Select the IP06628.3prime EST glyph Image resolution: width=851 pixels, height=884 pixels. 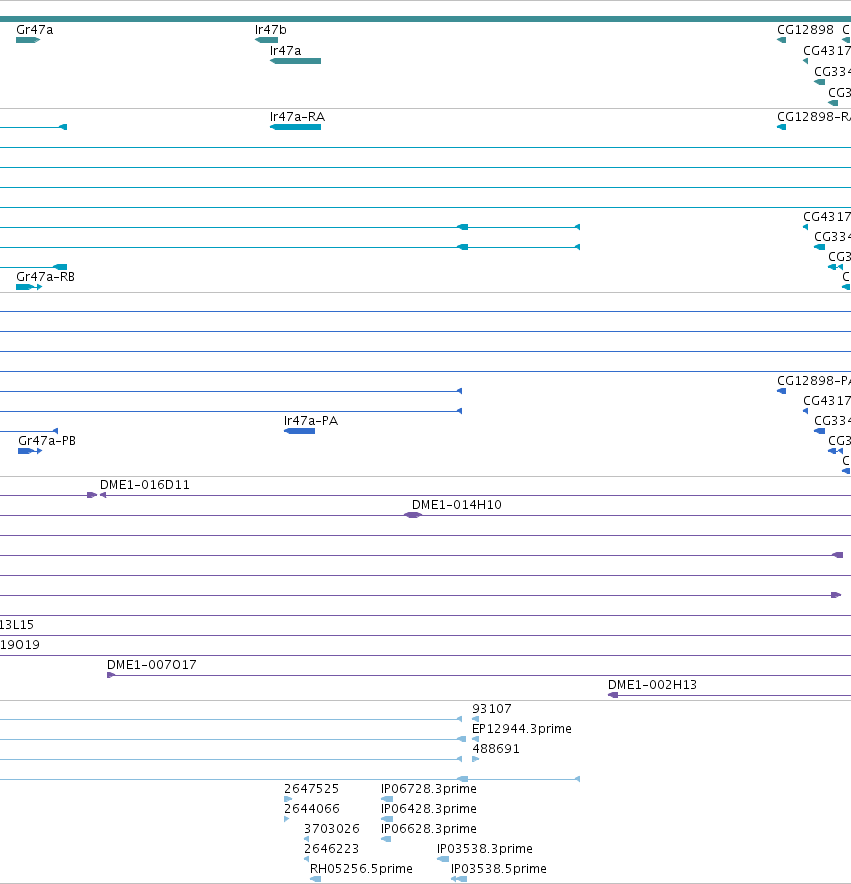tap(386, 839)
